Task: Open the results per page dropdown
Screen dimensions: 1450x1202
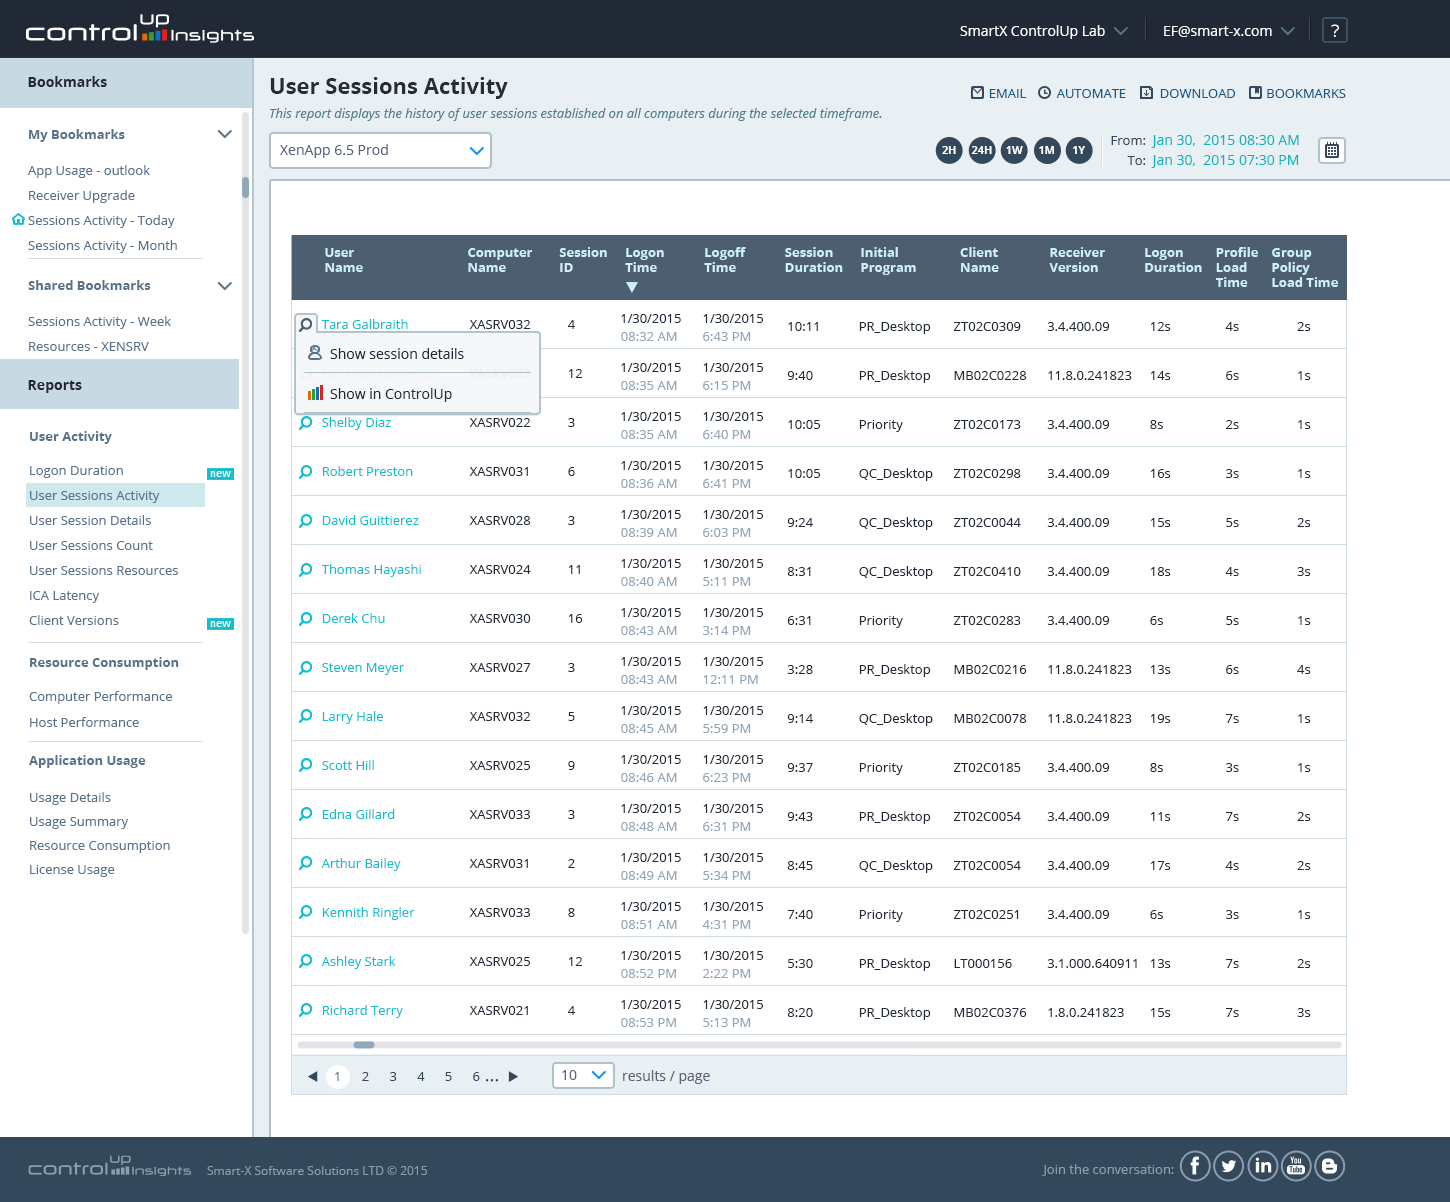Action: pyautogui.click(x=583, y=1075)
